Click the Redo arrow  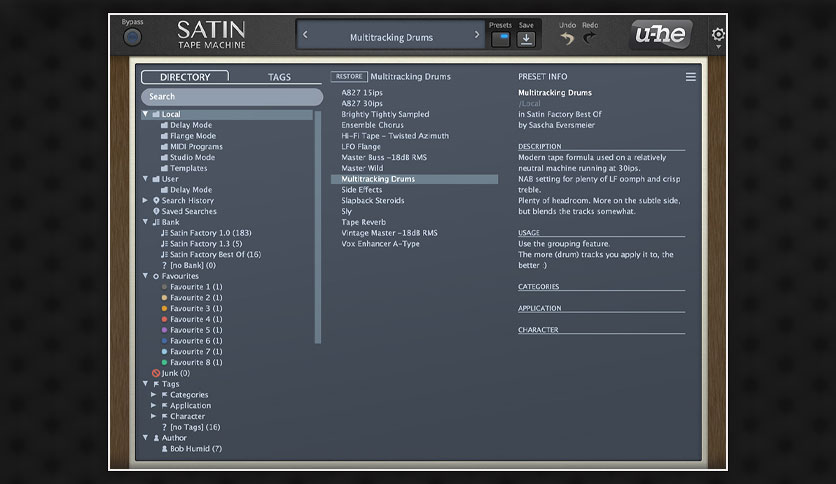click(590, 38)
